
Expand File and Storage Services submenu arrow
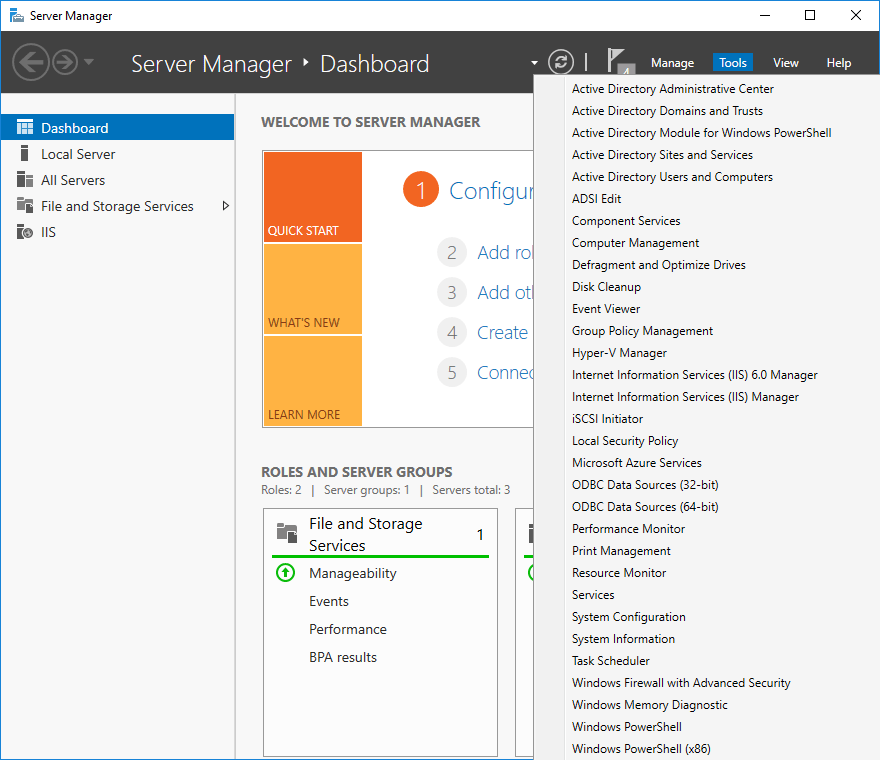(226, 206)
